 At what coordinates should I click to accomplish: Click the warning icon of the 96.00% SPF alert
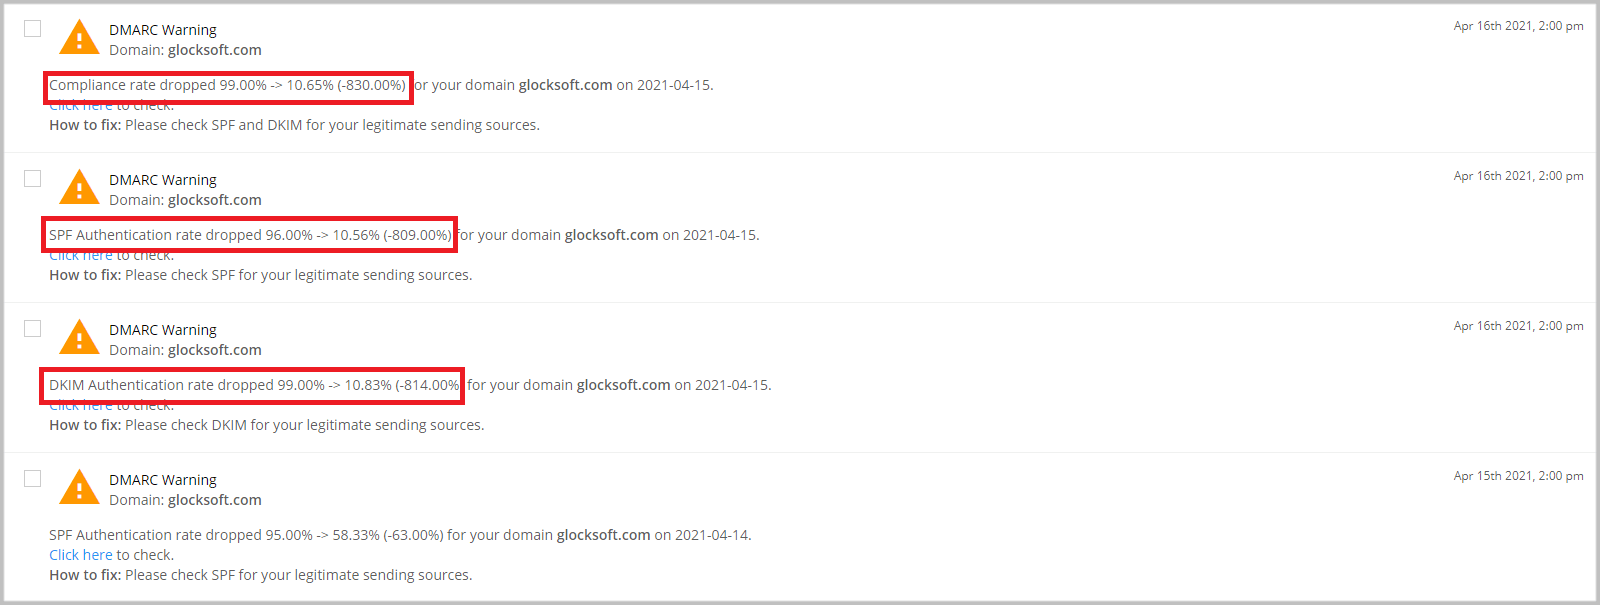(x=79, y=188)
